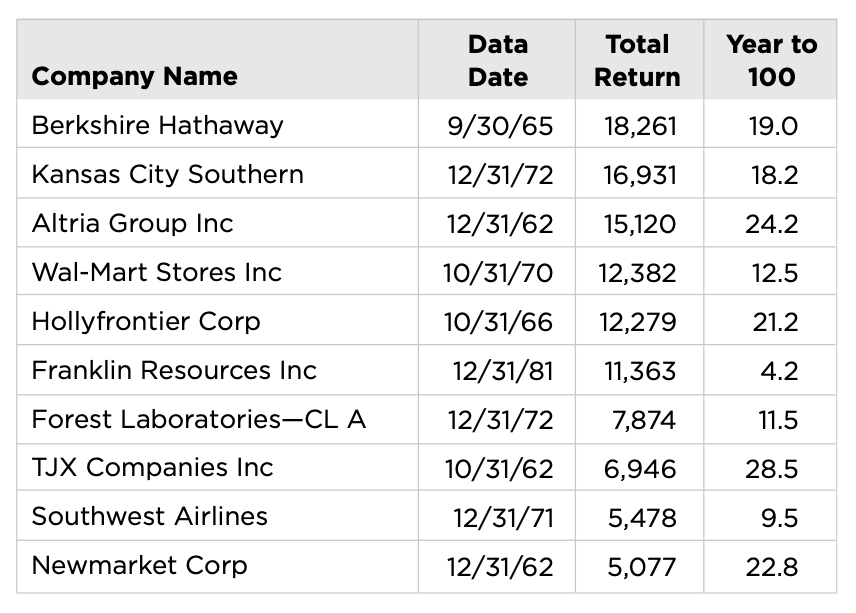
Task: Click the Company Name column header
Action: point(135,77)
